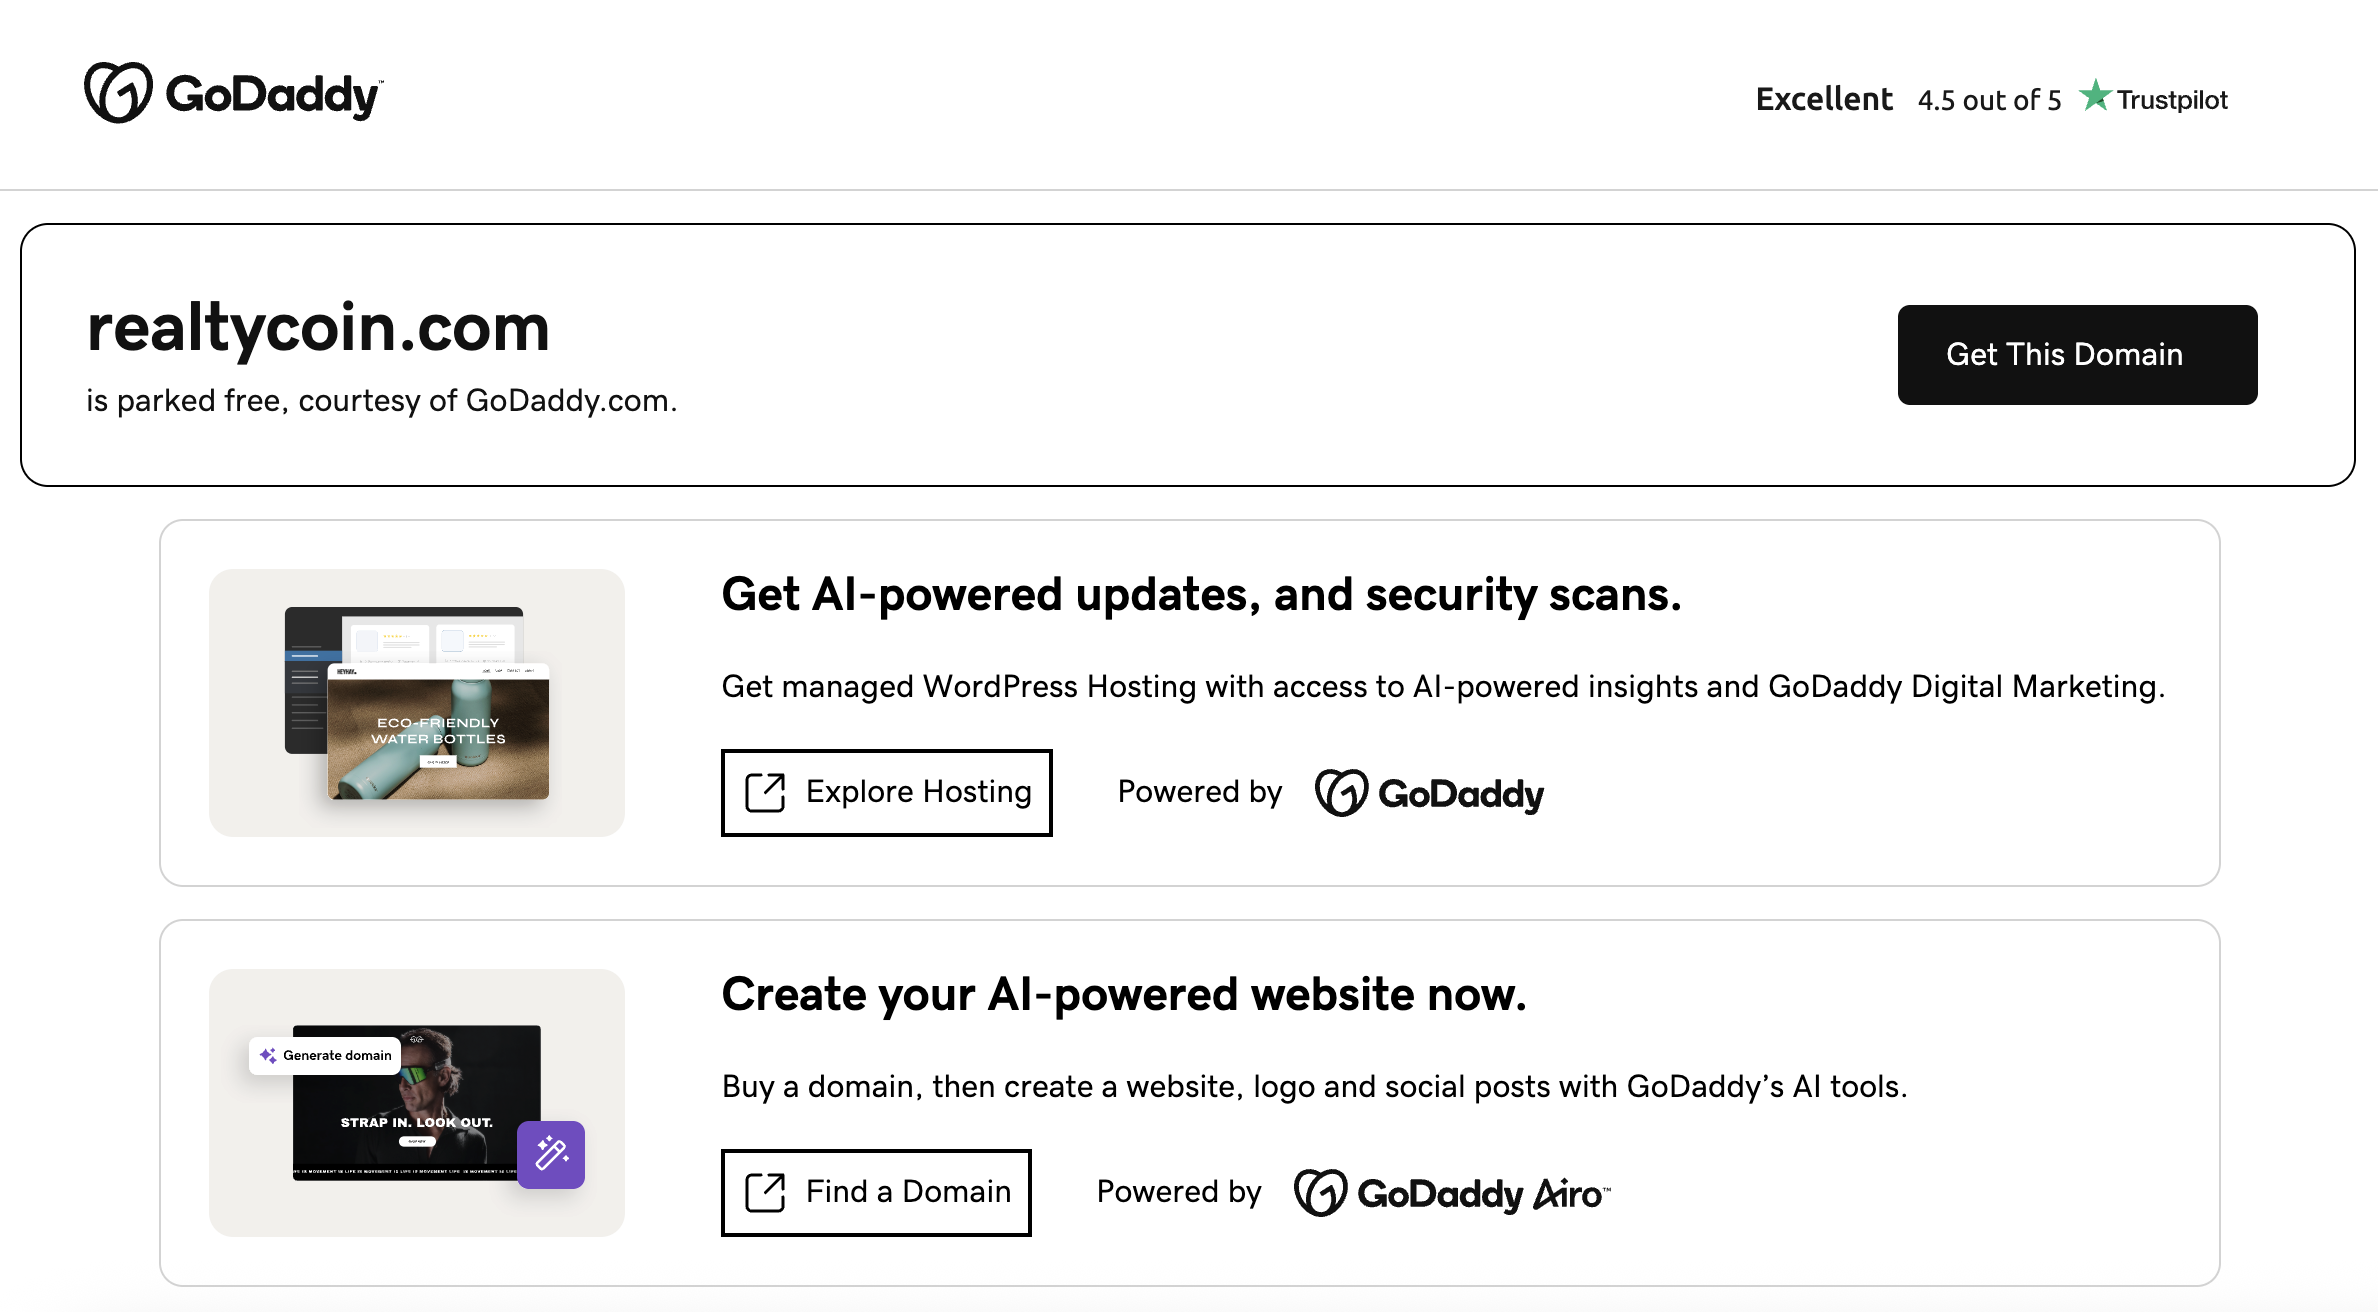Open the Strap In Look Out thumbnail
This screenshot has width=2378, height=1312.
click(416, 1110)
